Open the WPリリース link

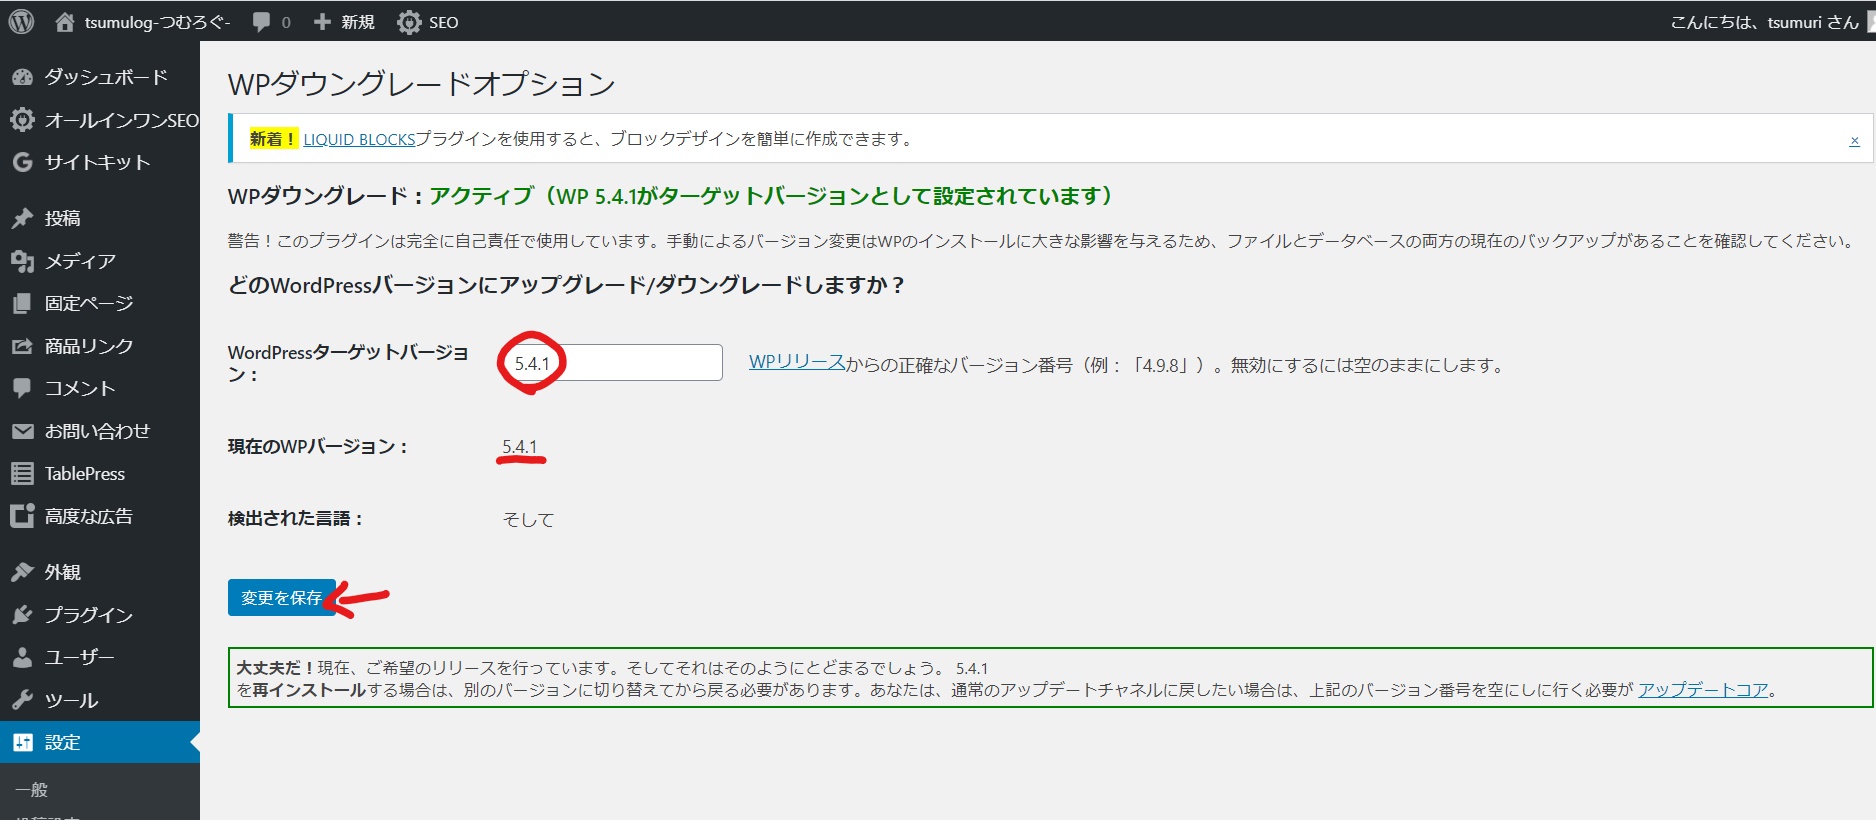[x=797, y=362]
